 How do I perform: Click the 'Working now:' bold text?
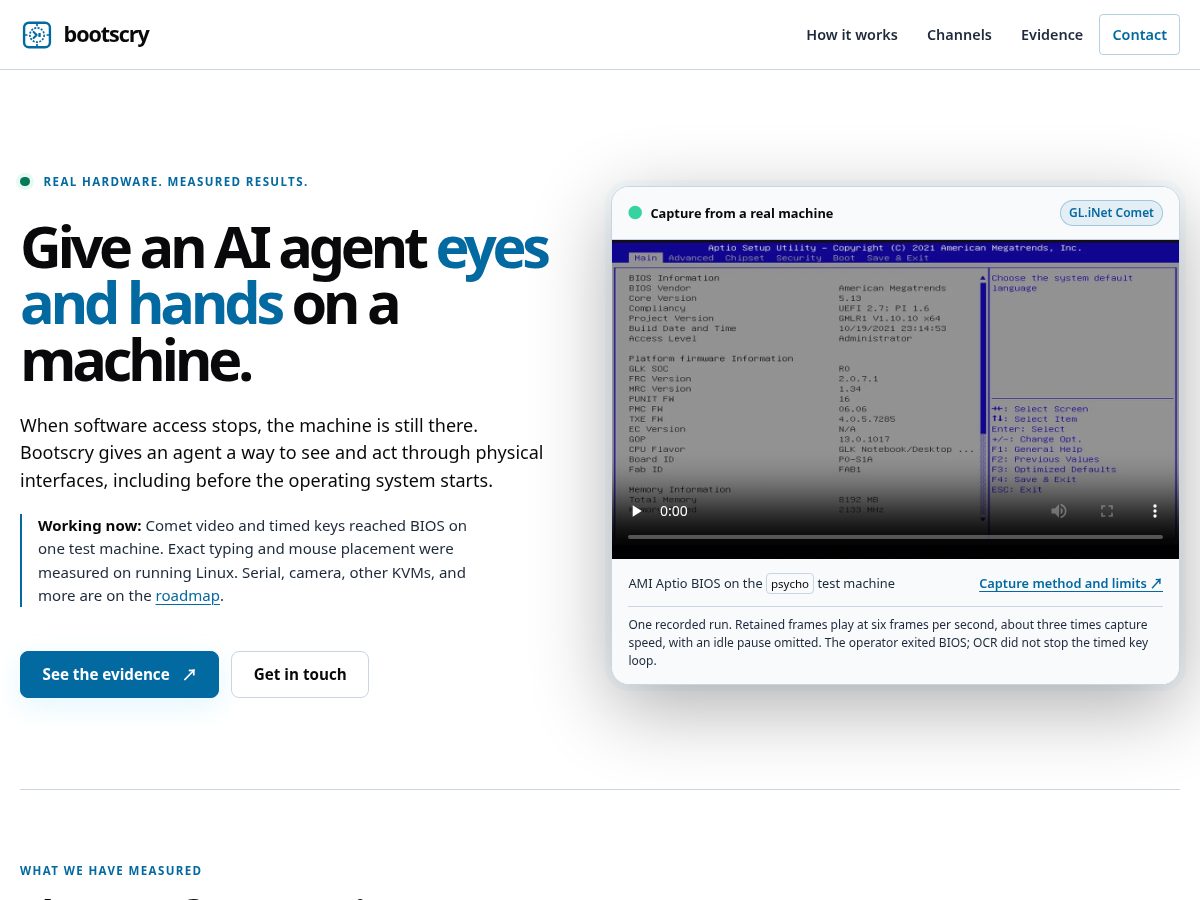pos(90,526)
